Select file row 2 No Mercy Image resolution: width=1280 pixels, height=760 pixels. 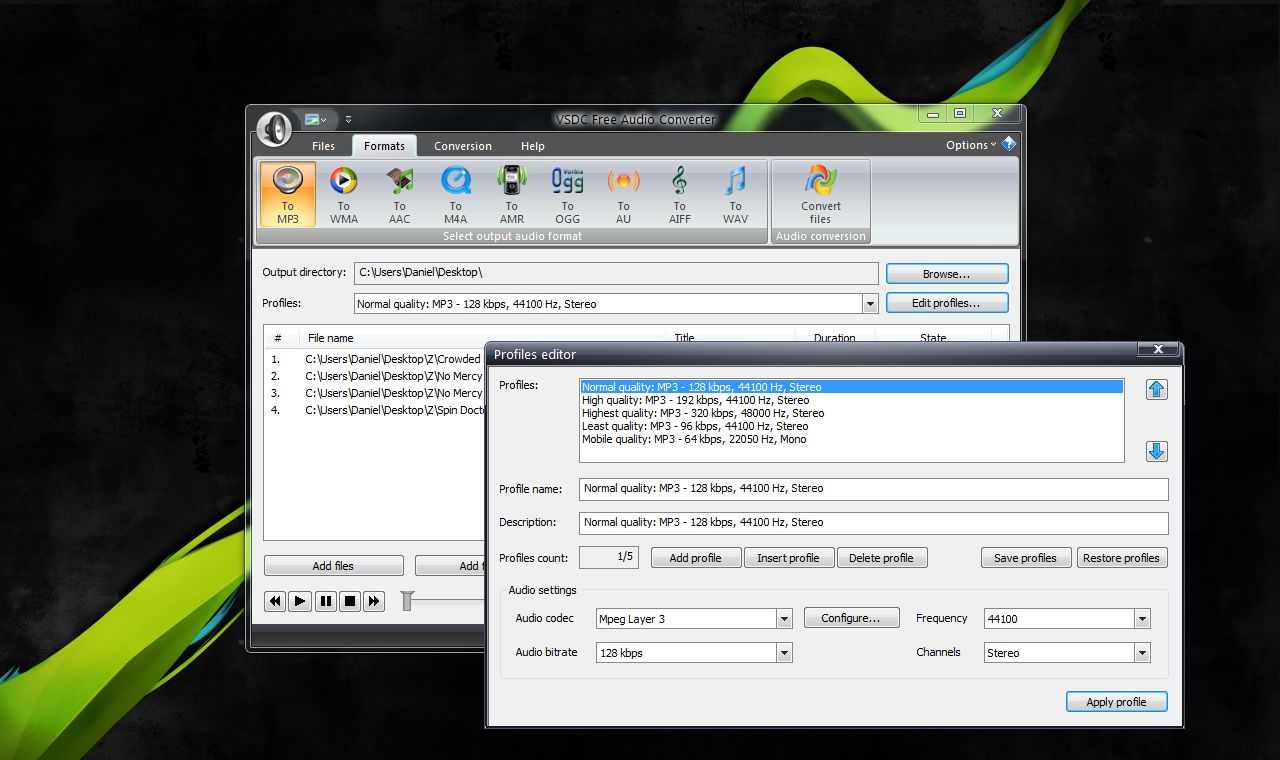pos(376,376)
